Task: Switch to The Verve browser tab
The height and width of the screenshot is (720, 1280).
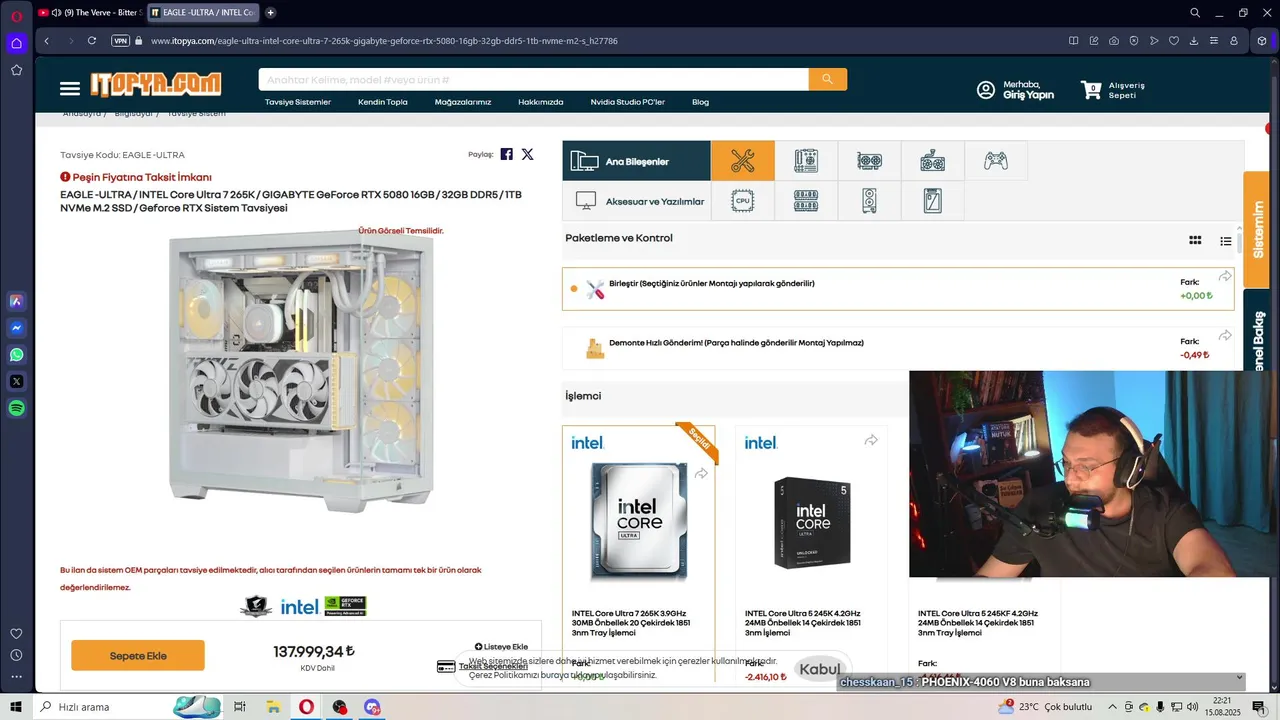Action: point(89,13)
